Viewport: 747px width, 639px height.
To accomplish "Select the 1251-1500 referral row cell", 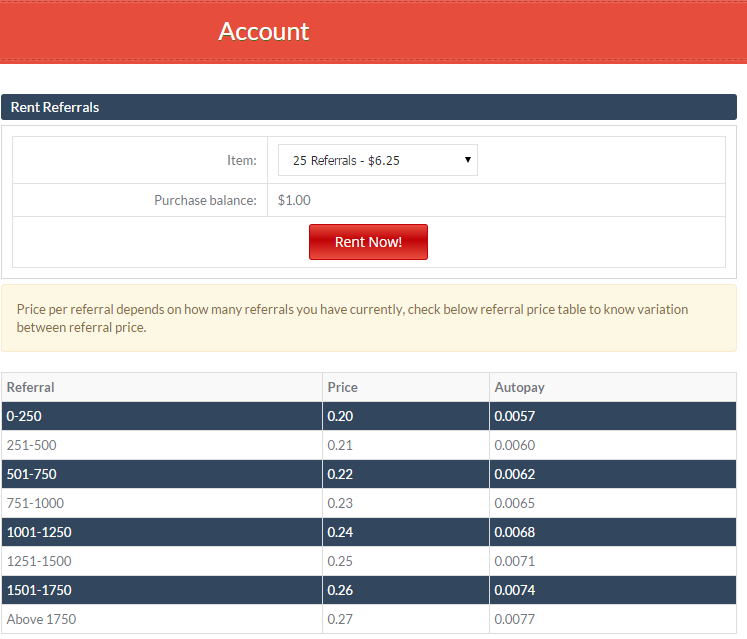I will (162, 561).
